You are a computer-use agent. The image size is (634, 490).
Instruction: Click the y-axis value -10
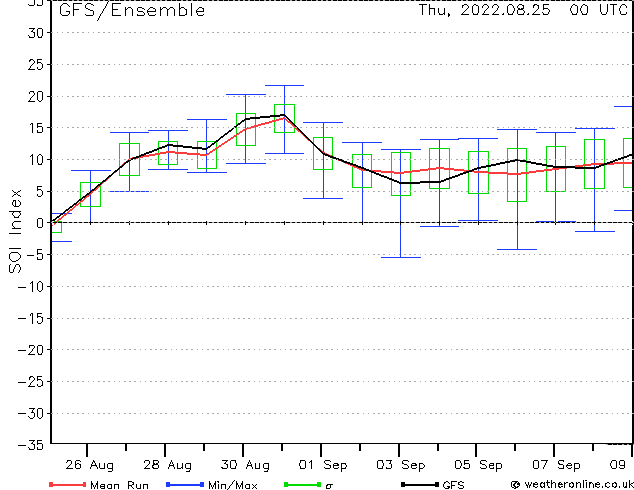(x=31, y=287)
